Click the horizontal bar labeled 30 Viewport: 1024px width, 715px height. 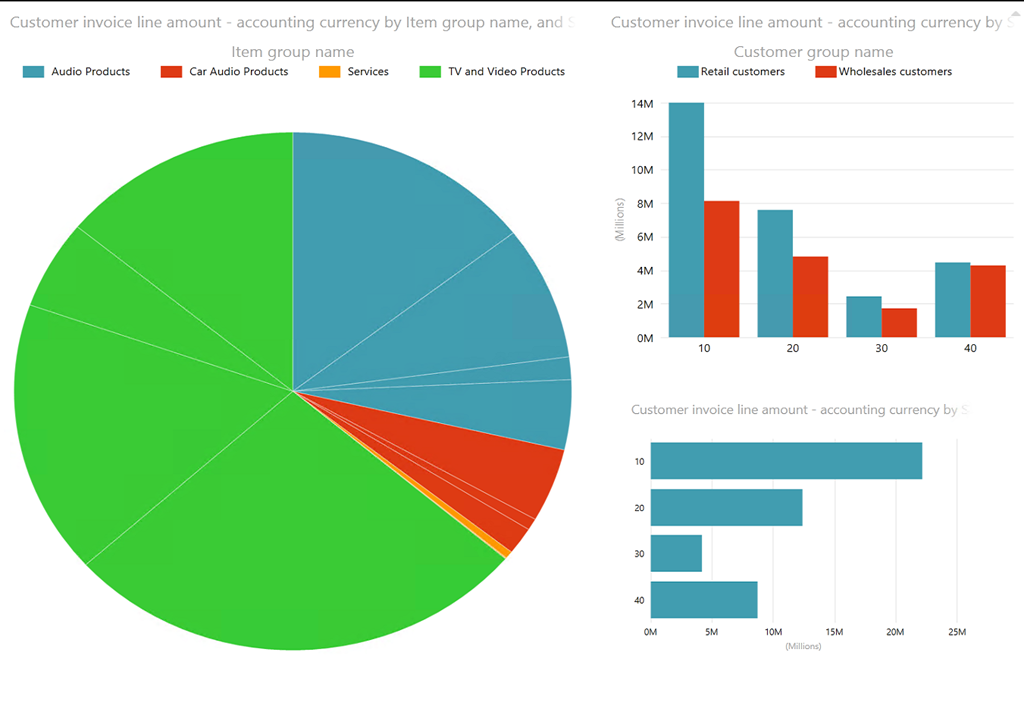676,553
